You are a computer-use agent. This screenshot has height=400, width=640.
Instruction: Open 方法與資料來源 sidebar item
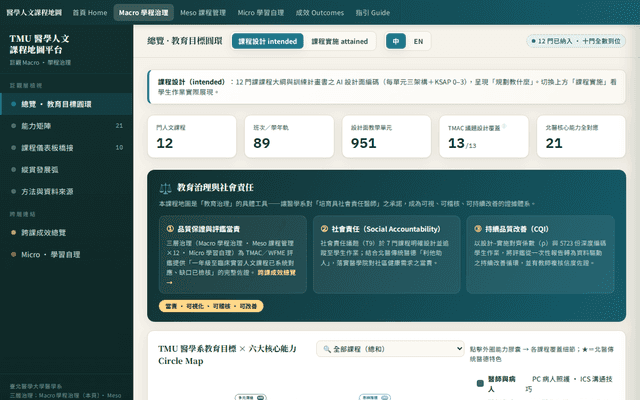click(66, 191)
